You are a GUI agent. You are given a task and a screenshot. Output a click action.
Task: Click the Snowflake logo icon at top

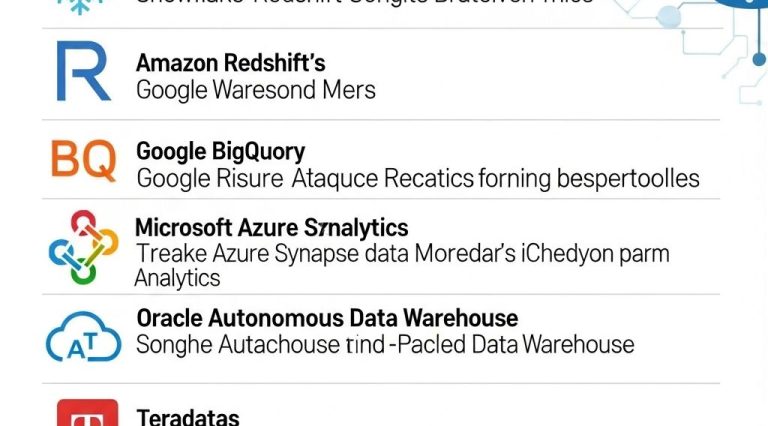(82, 5)
